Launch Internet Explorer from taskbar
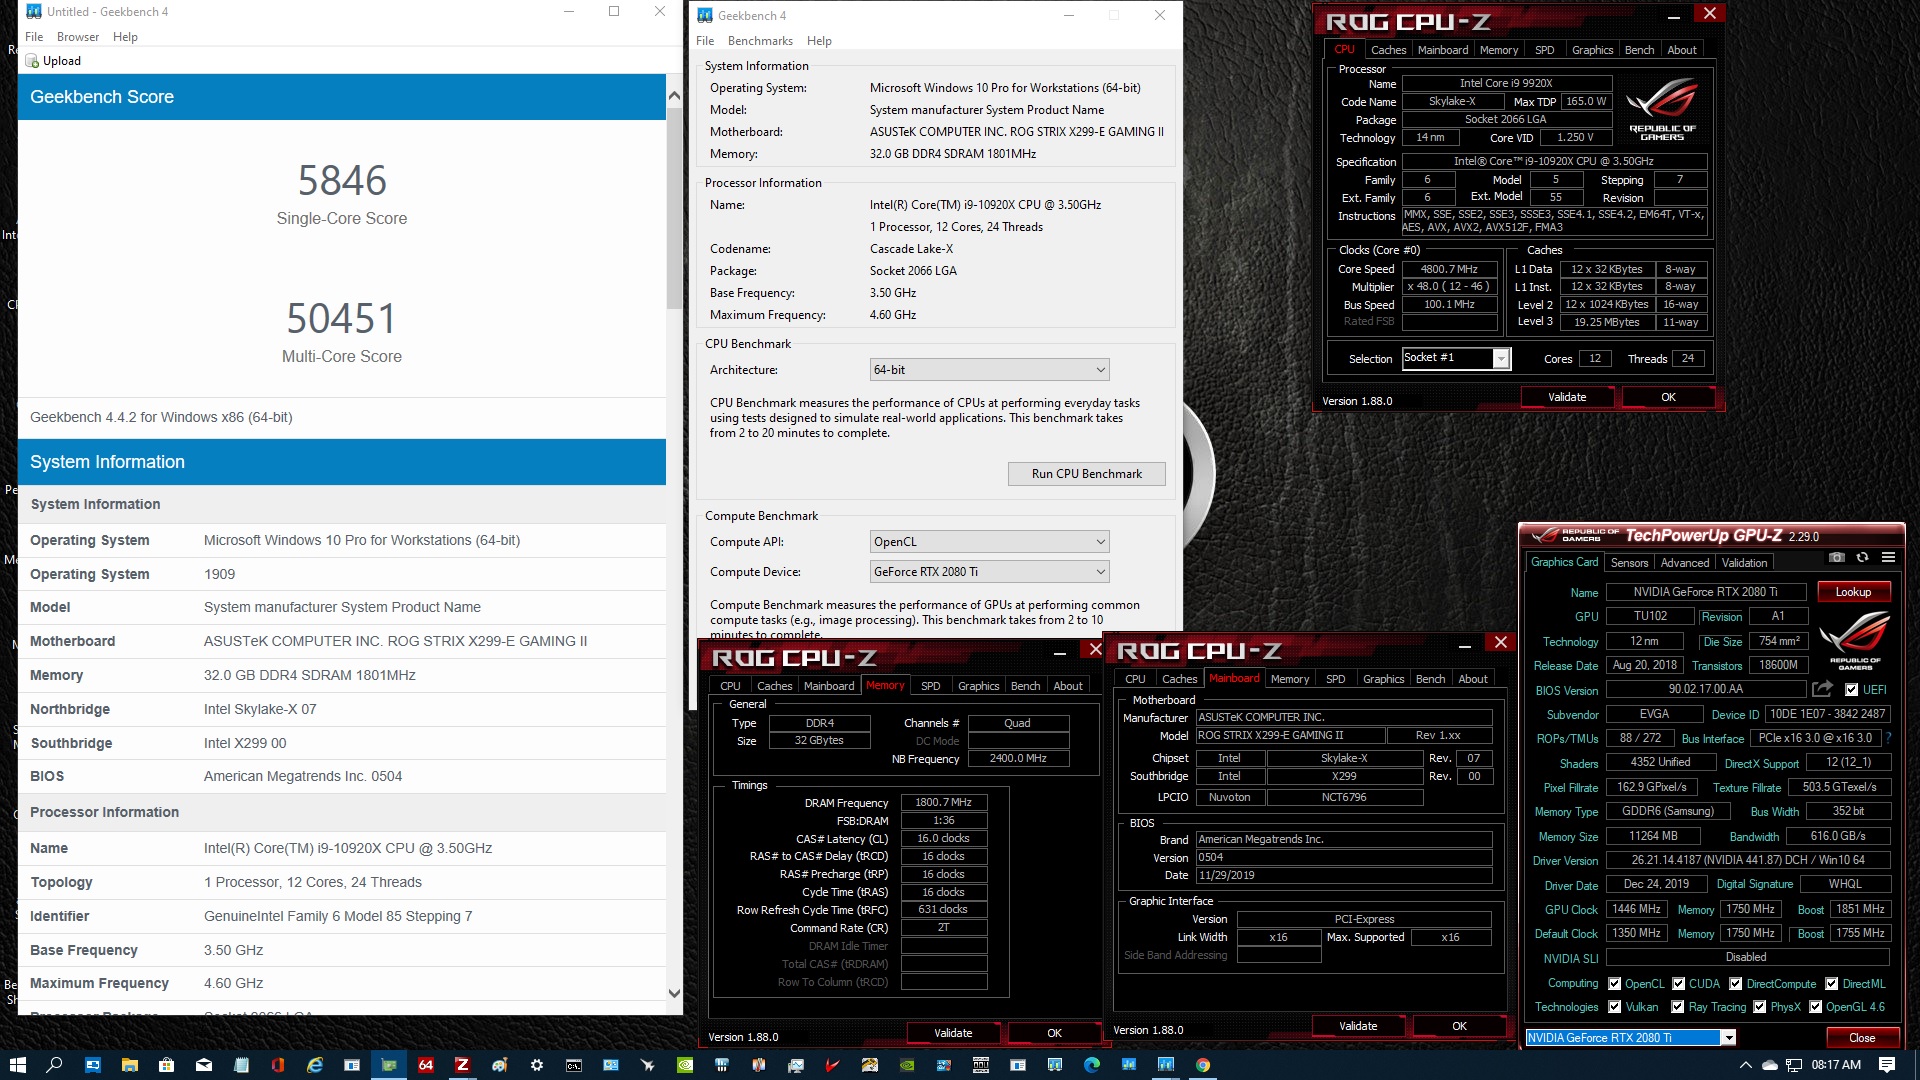 coord(314,1065)
